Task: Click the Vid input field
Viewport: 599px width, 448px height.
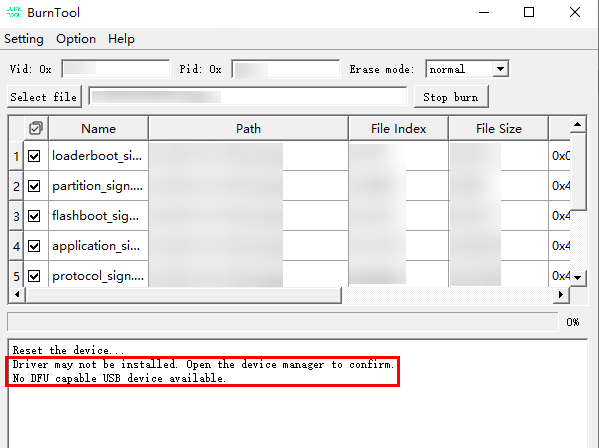Action: tap(116, 69)
